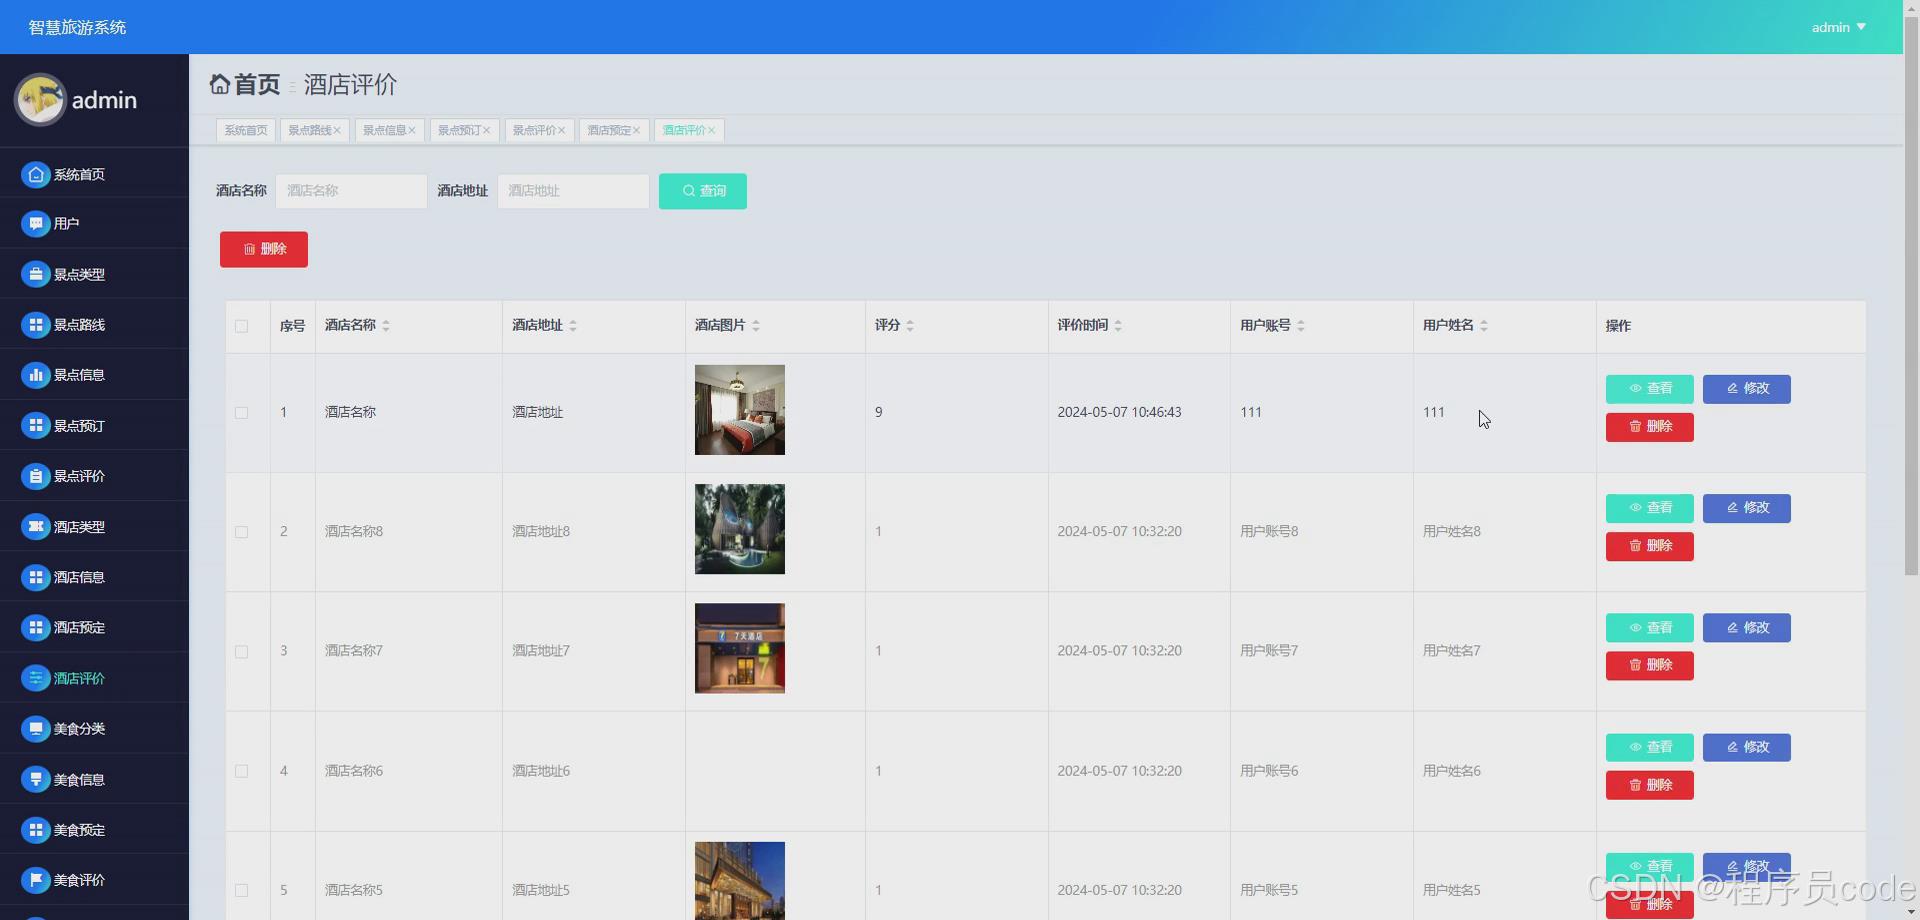Click 修改 for row 1 酒店名称
Screen dimensions: 1920x920
(x=1747, y=389)
